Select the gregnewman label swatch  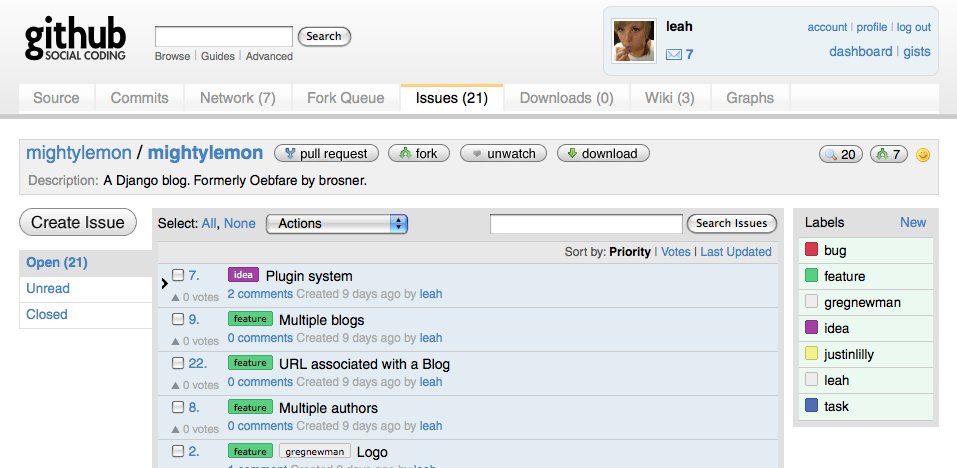pos(811,302)
